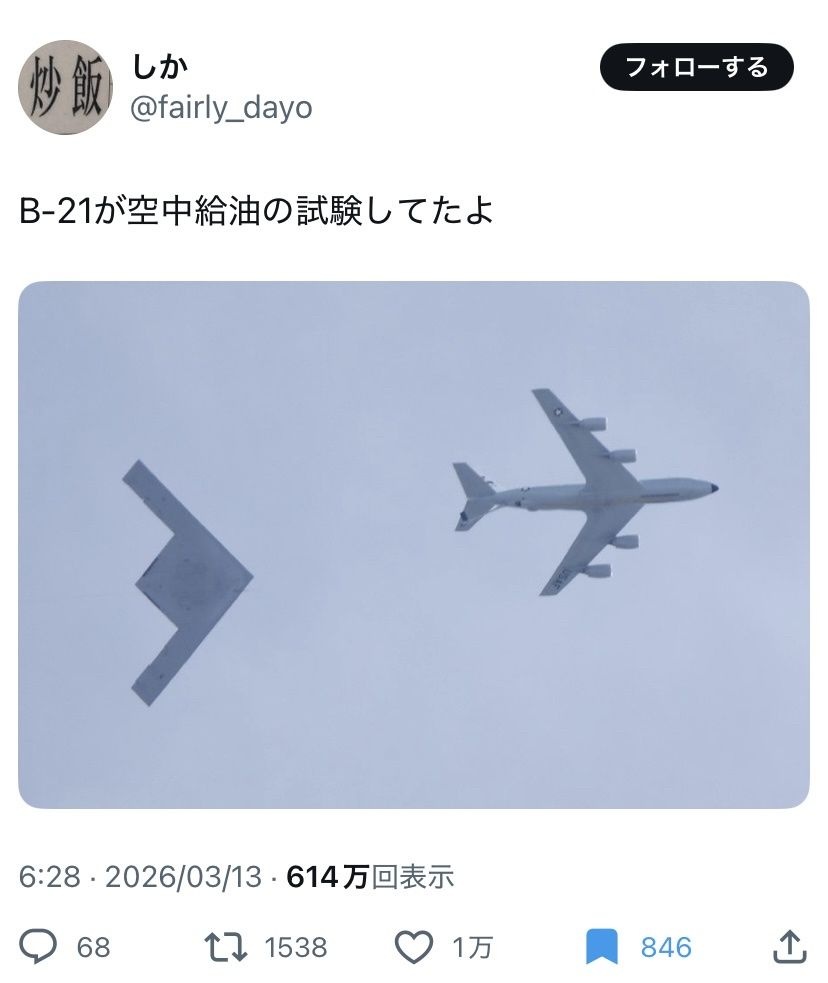Click the 6:28 post time
The height and width of the screenshot is (983, 828).
pyautogui.click(x=50, y=876)
